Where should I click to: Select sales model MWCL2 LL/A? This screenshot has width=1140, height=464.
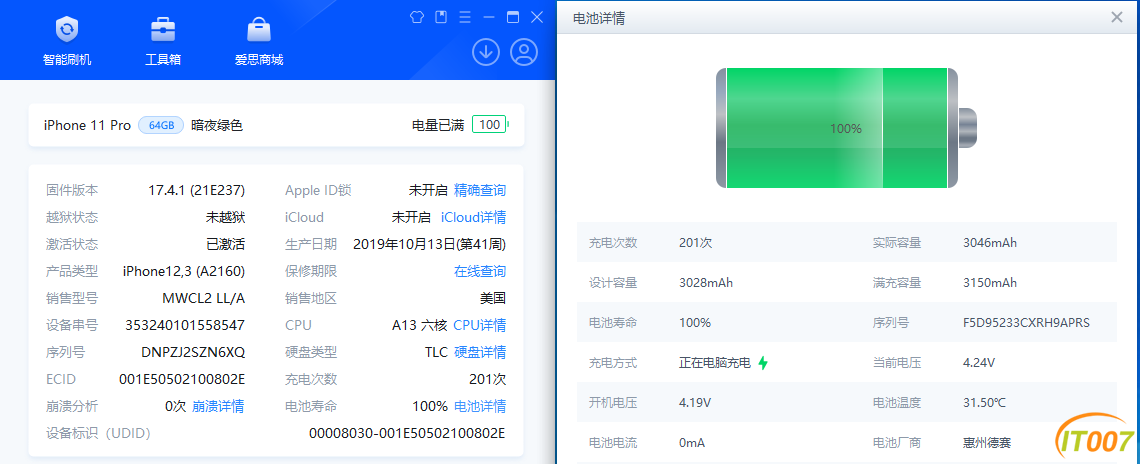204,298
